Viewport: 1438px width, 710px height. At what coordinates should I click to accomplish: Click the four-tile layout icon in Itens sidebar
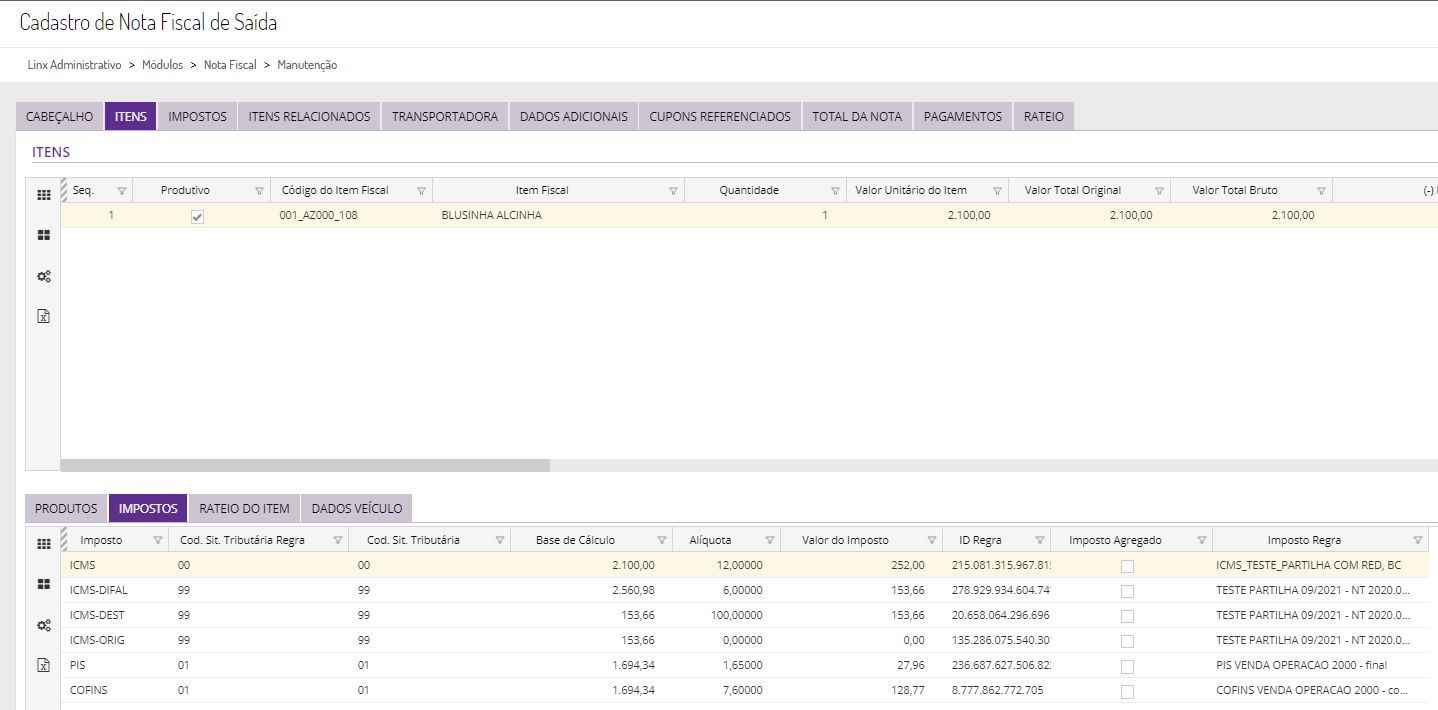coord(43,235)
